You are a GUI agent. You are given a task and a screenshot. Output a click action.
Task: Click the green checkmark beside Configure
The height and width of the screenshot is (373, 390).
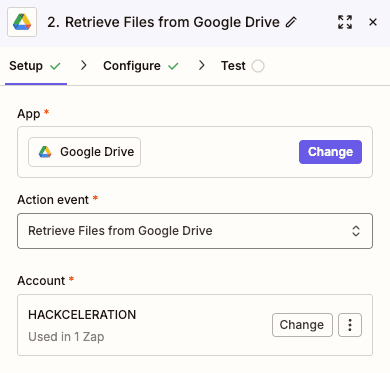pyautogui.click(x=173, y=66)
